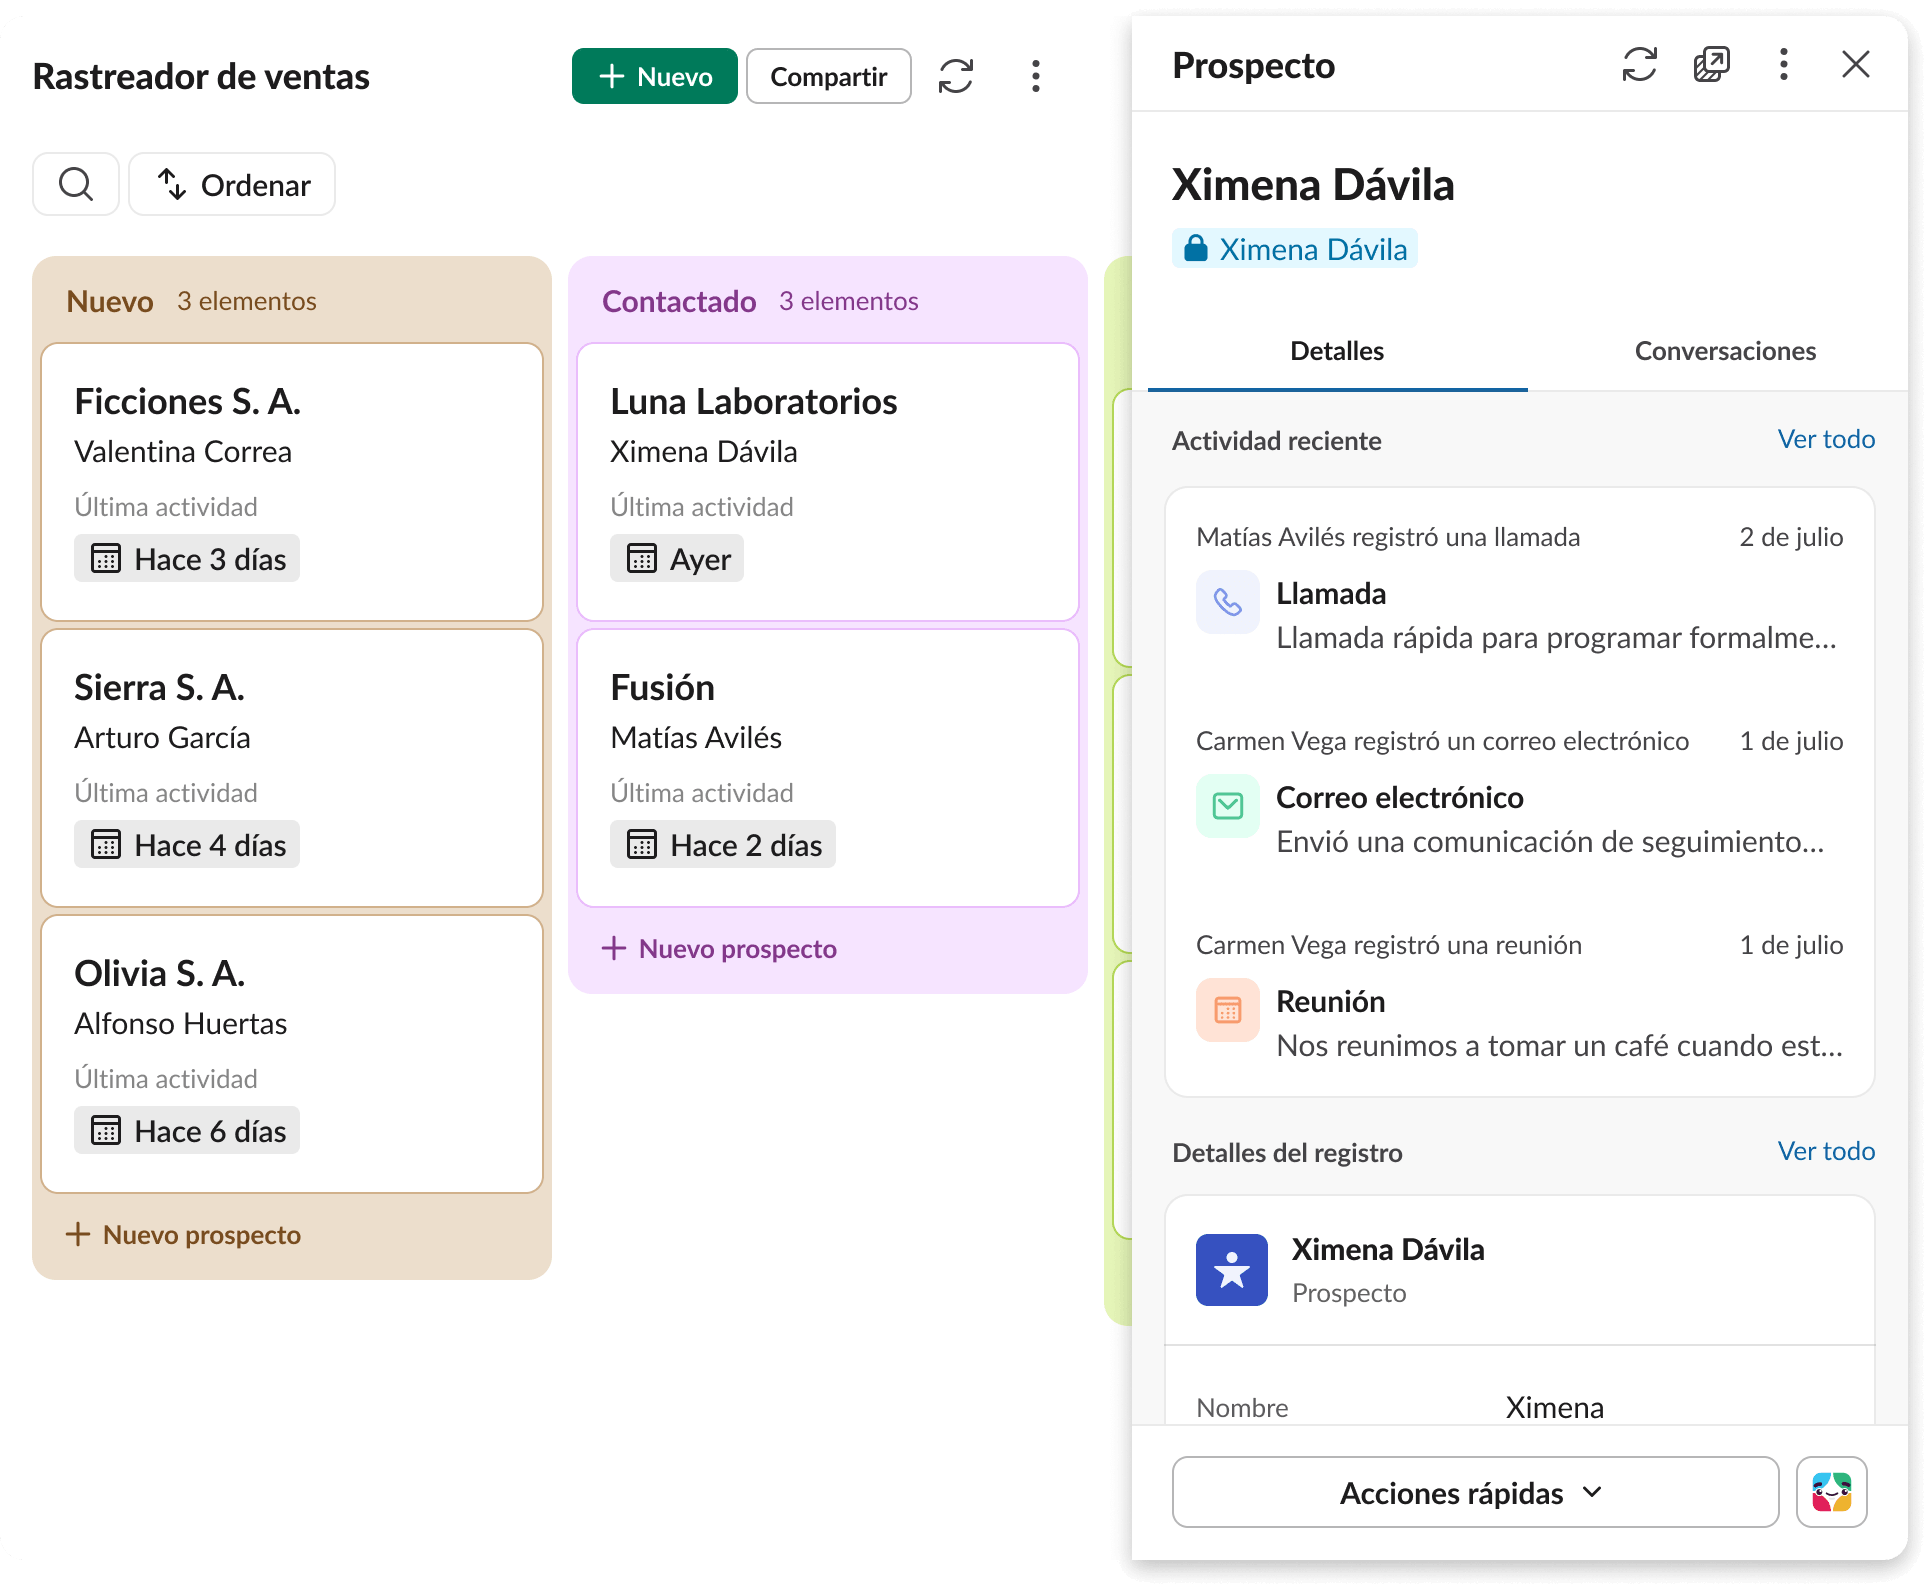Select the Luna Laboratorios card
Screen dimensions: 1932x1592
coord(828,482)
